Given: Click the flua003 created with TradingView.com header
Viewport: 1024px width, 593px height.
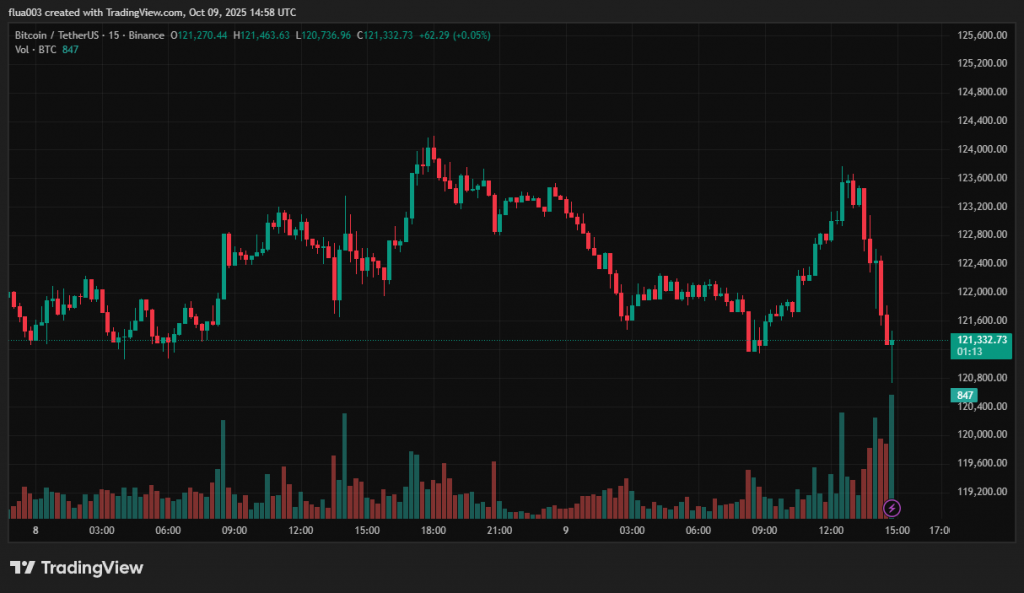Looking at the screenshot, I should [x=152, y=12].
